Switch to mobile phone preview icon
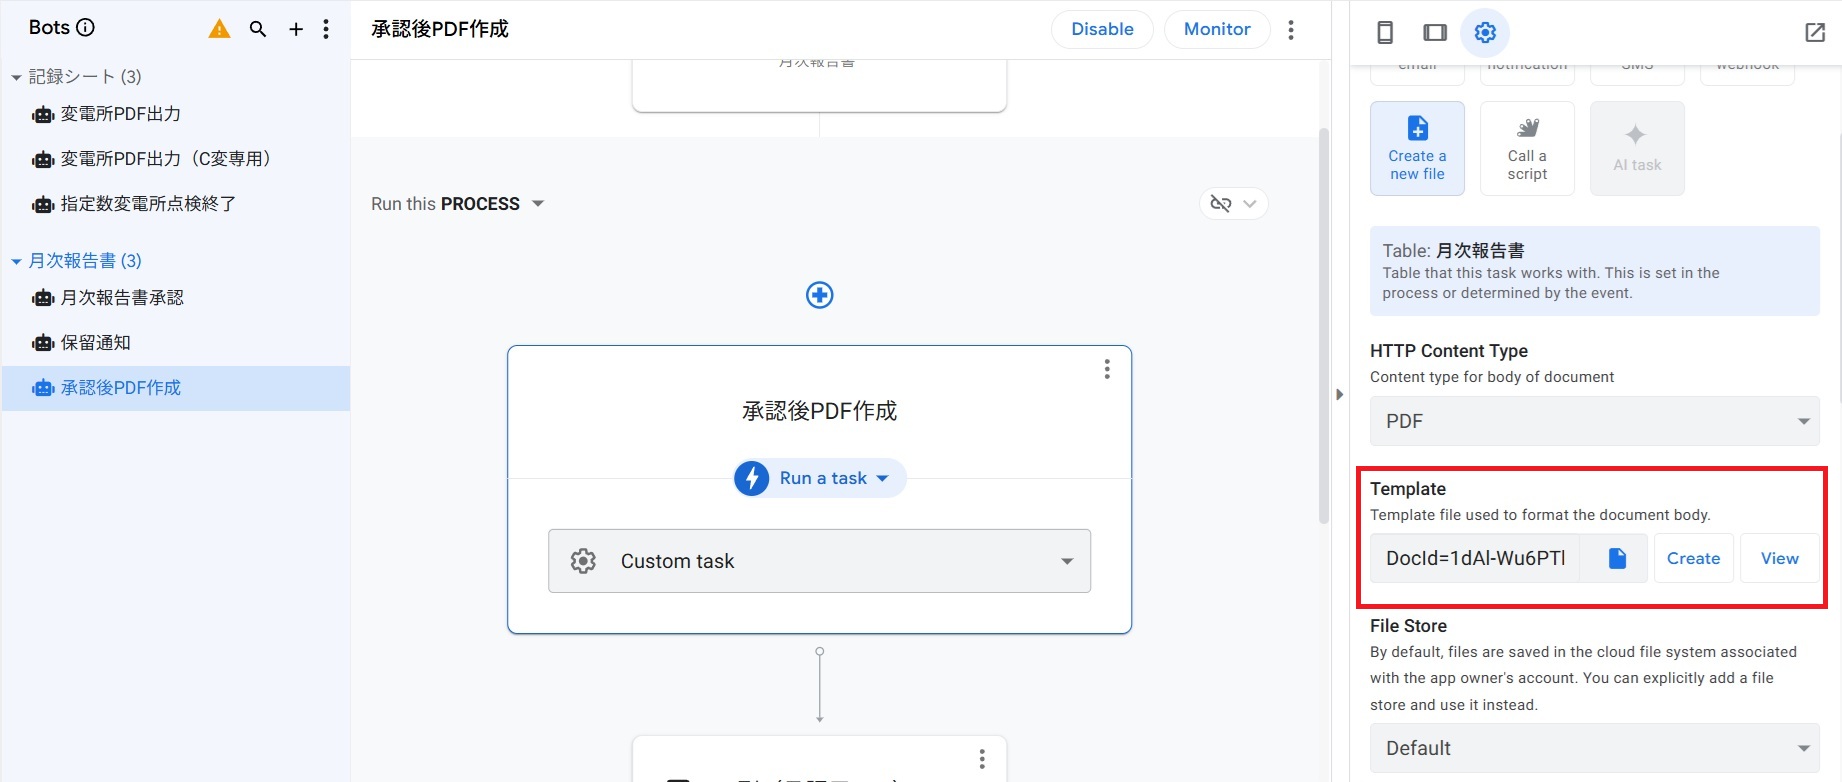 (1385, 33)
